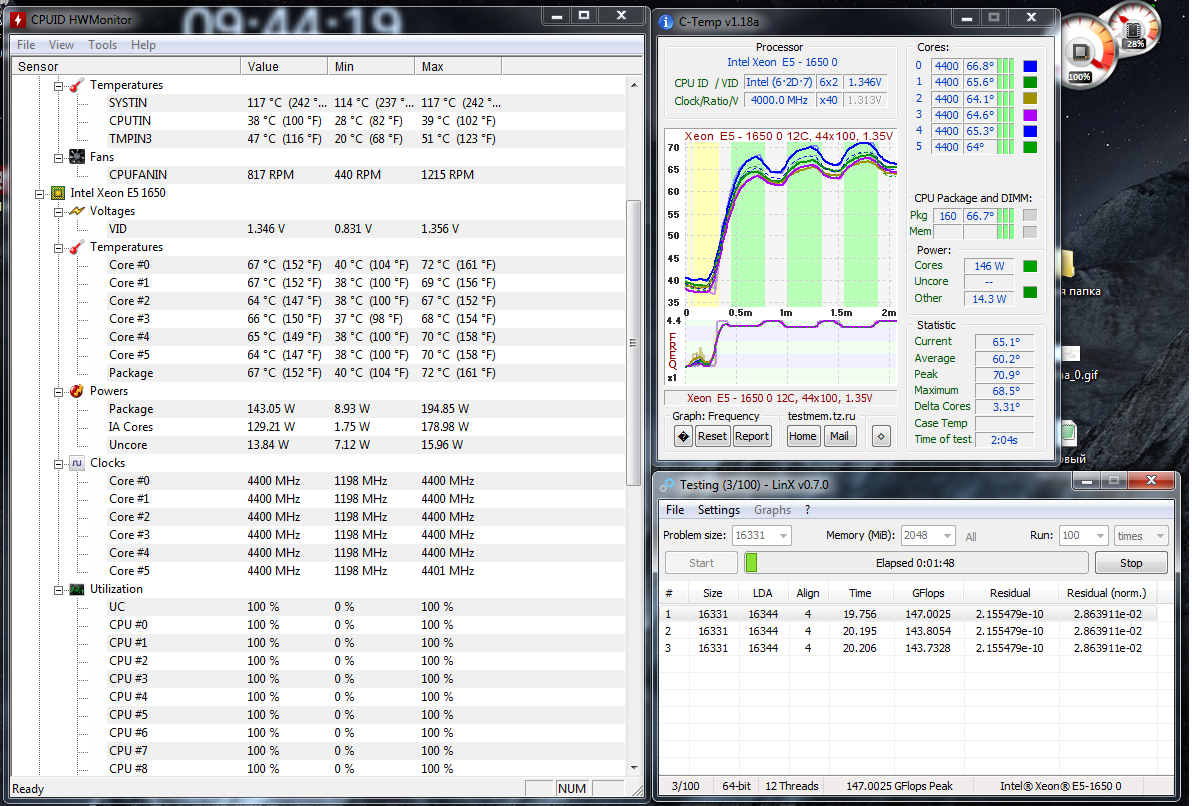
Task: Open LinX Settings menu
Action: 718,510
